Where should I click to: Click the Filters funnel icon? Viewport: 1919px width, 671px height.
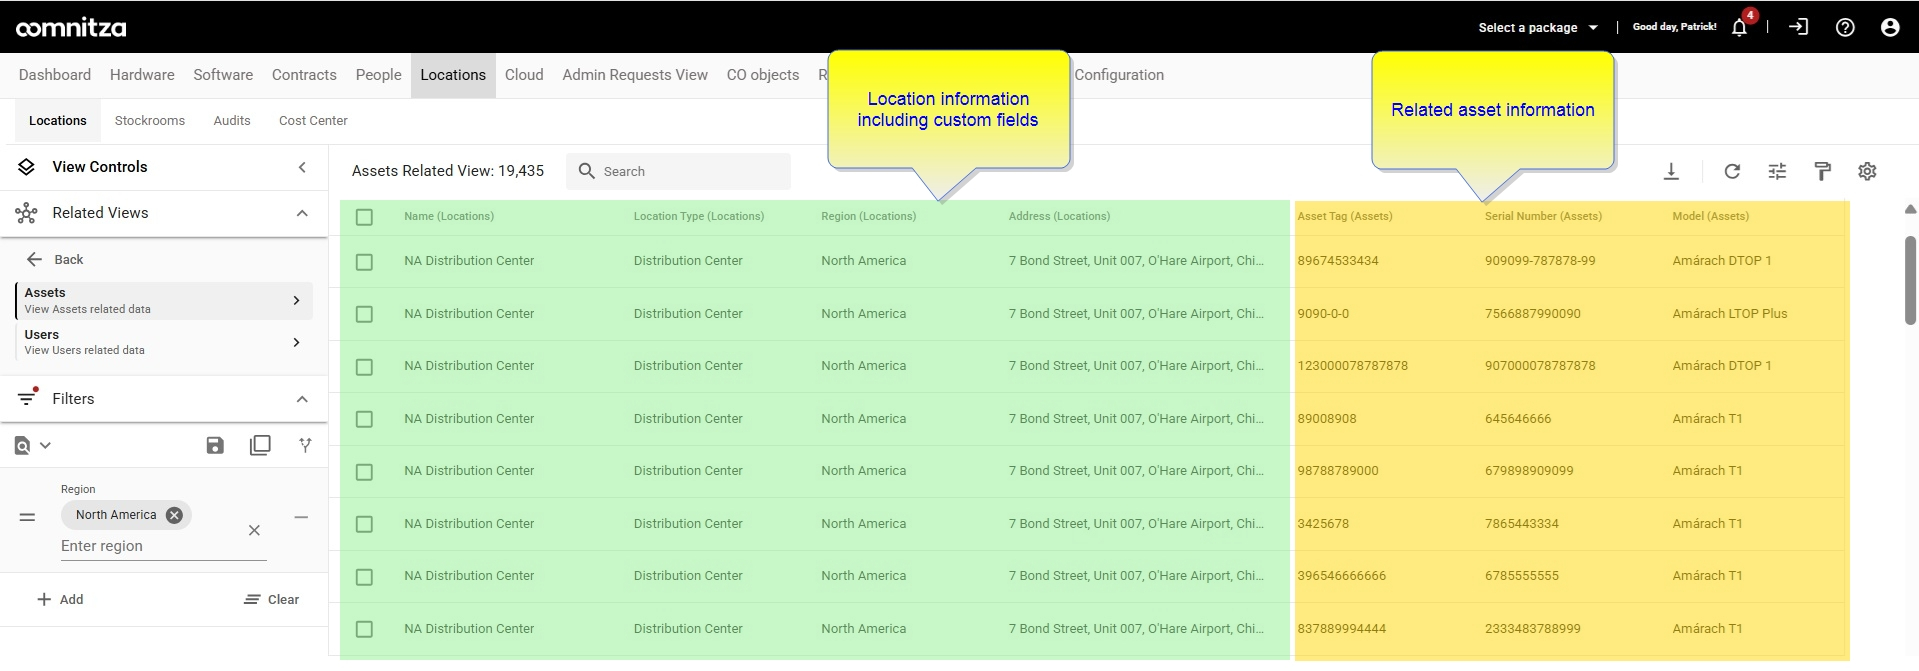coord(27,398)
